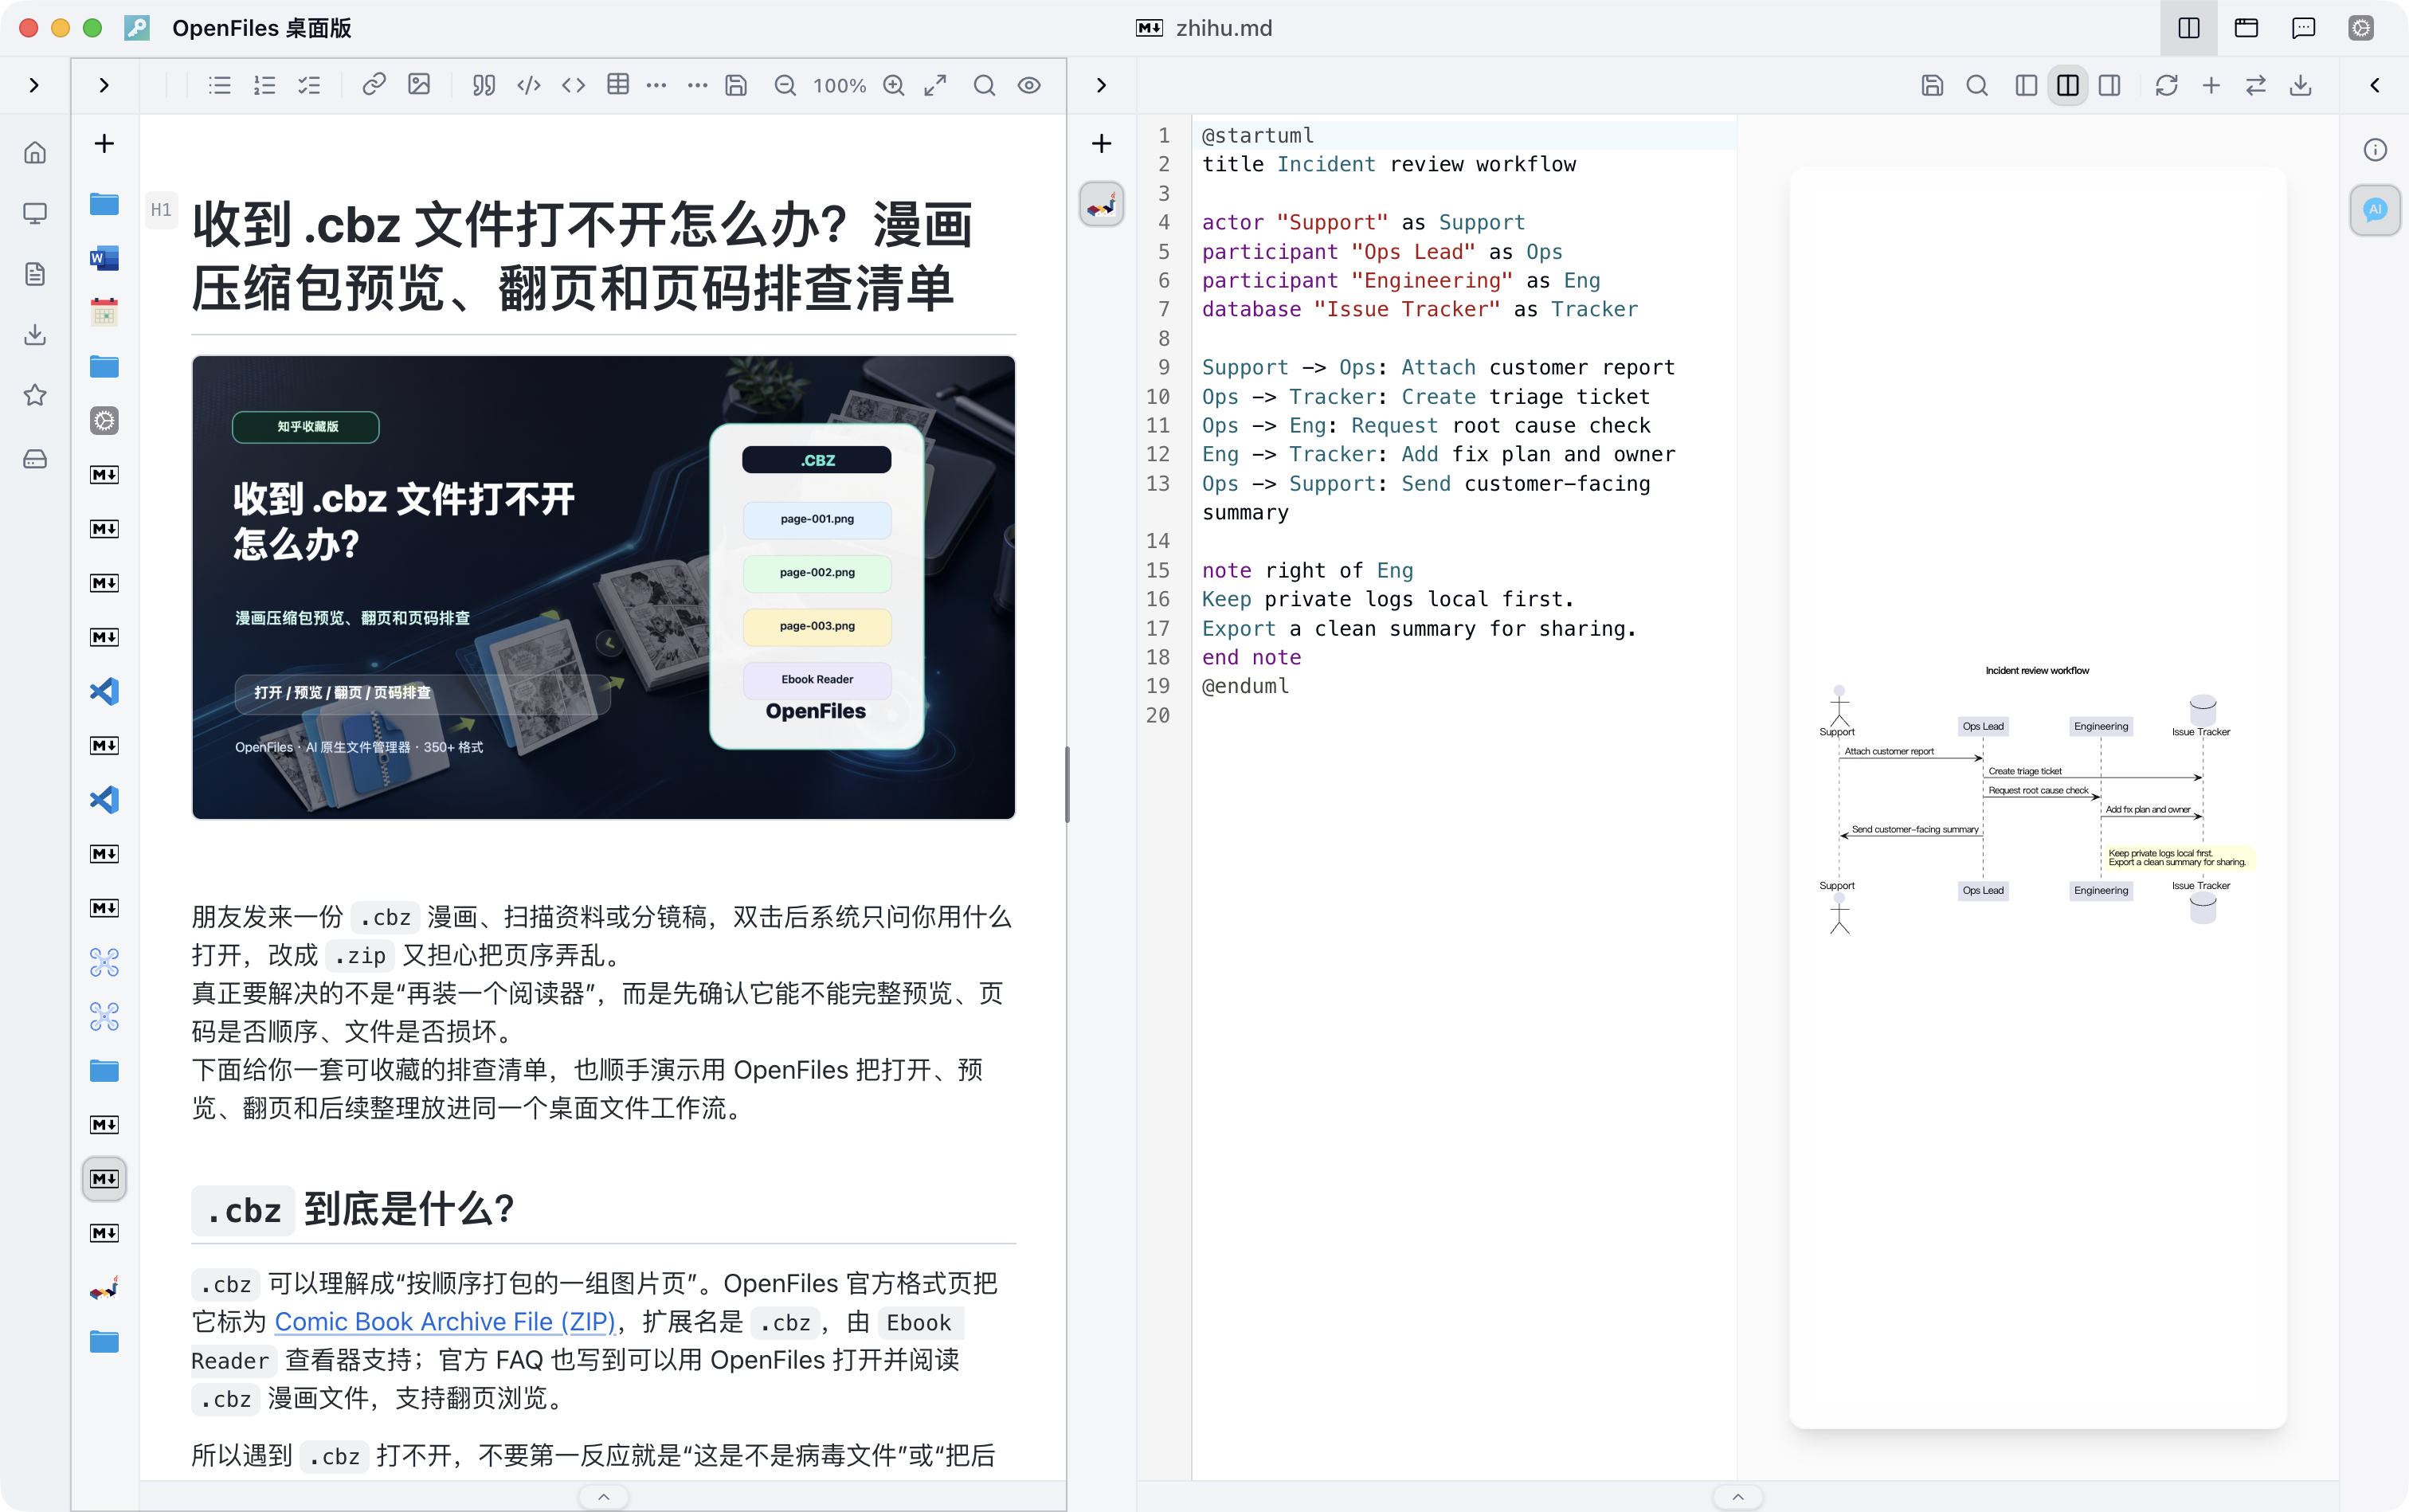
Task: Click the left editor vertical scrollbar
Action: pyautogui.click(x=1067, y=785)
